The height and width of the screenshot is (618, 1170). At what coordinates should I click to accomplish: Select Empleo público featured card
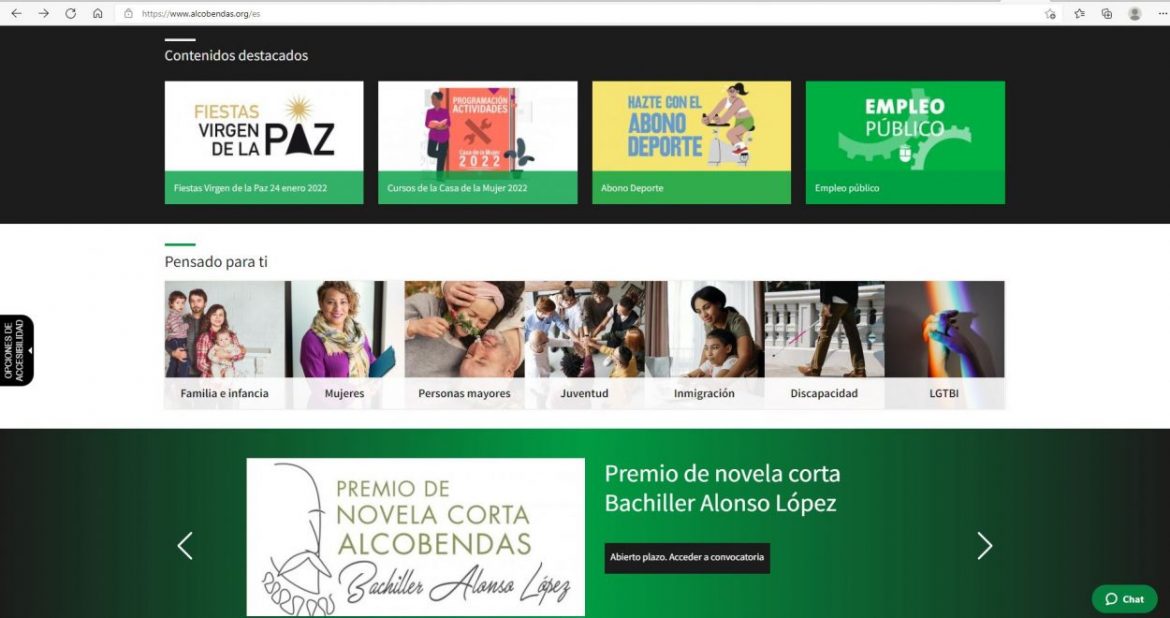click(x=905, y=143)
